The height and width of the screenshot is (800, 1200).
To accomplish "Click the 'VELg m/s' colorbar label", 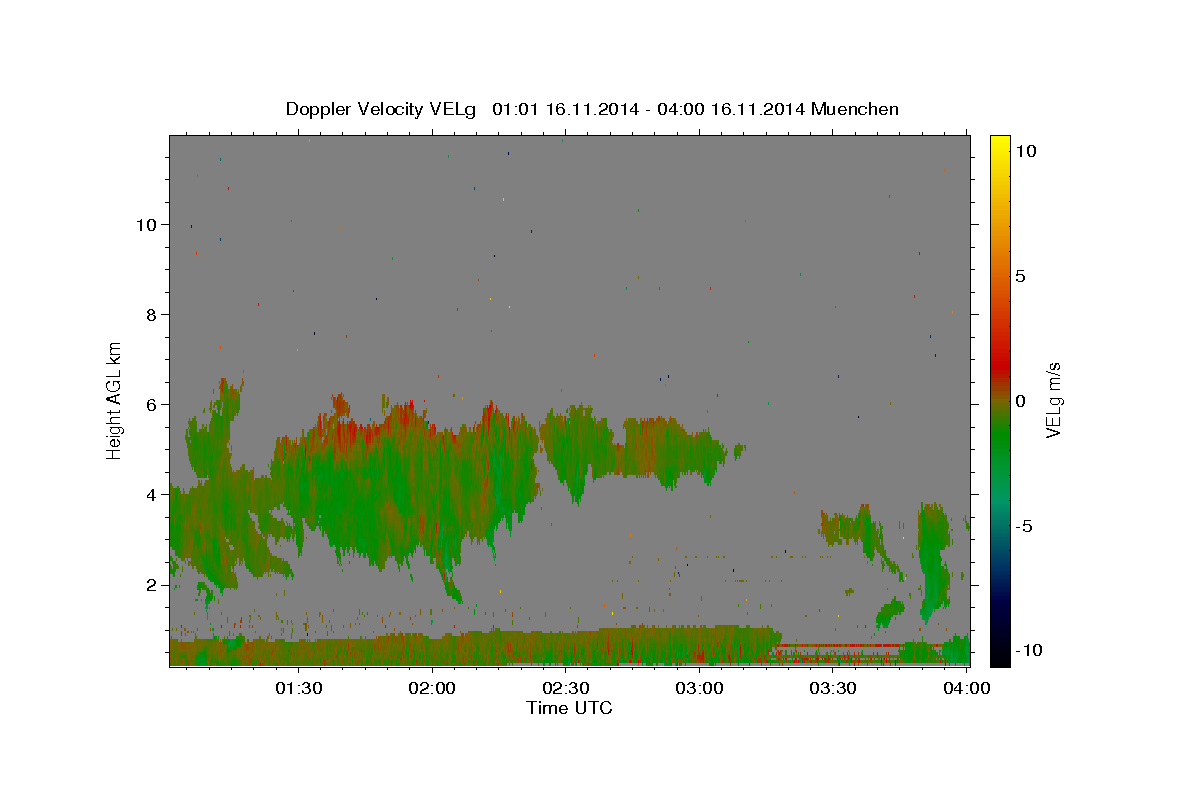I will [1053, 400].
